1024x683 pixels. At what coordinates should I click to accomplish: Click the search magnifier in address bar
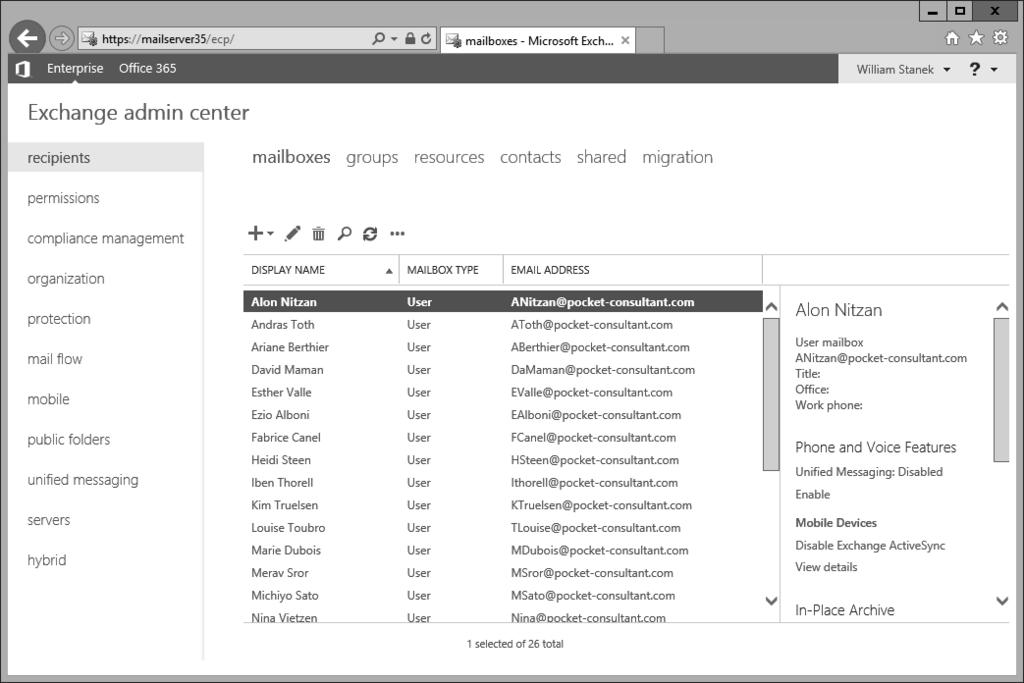(x=378, y=39)
